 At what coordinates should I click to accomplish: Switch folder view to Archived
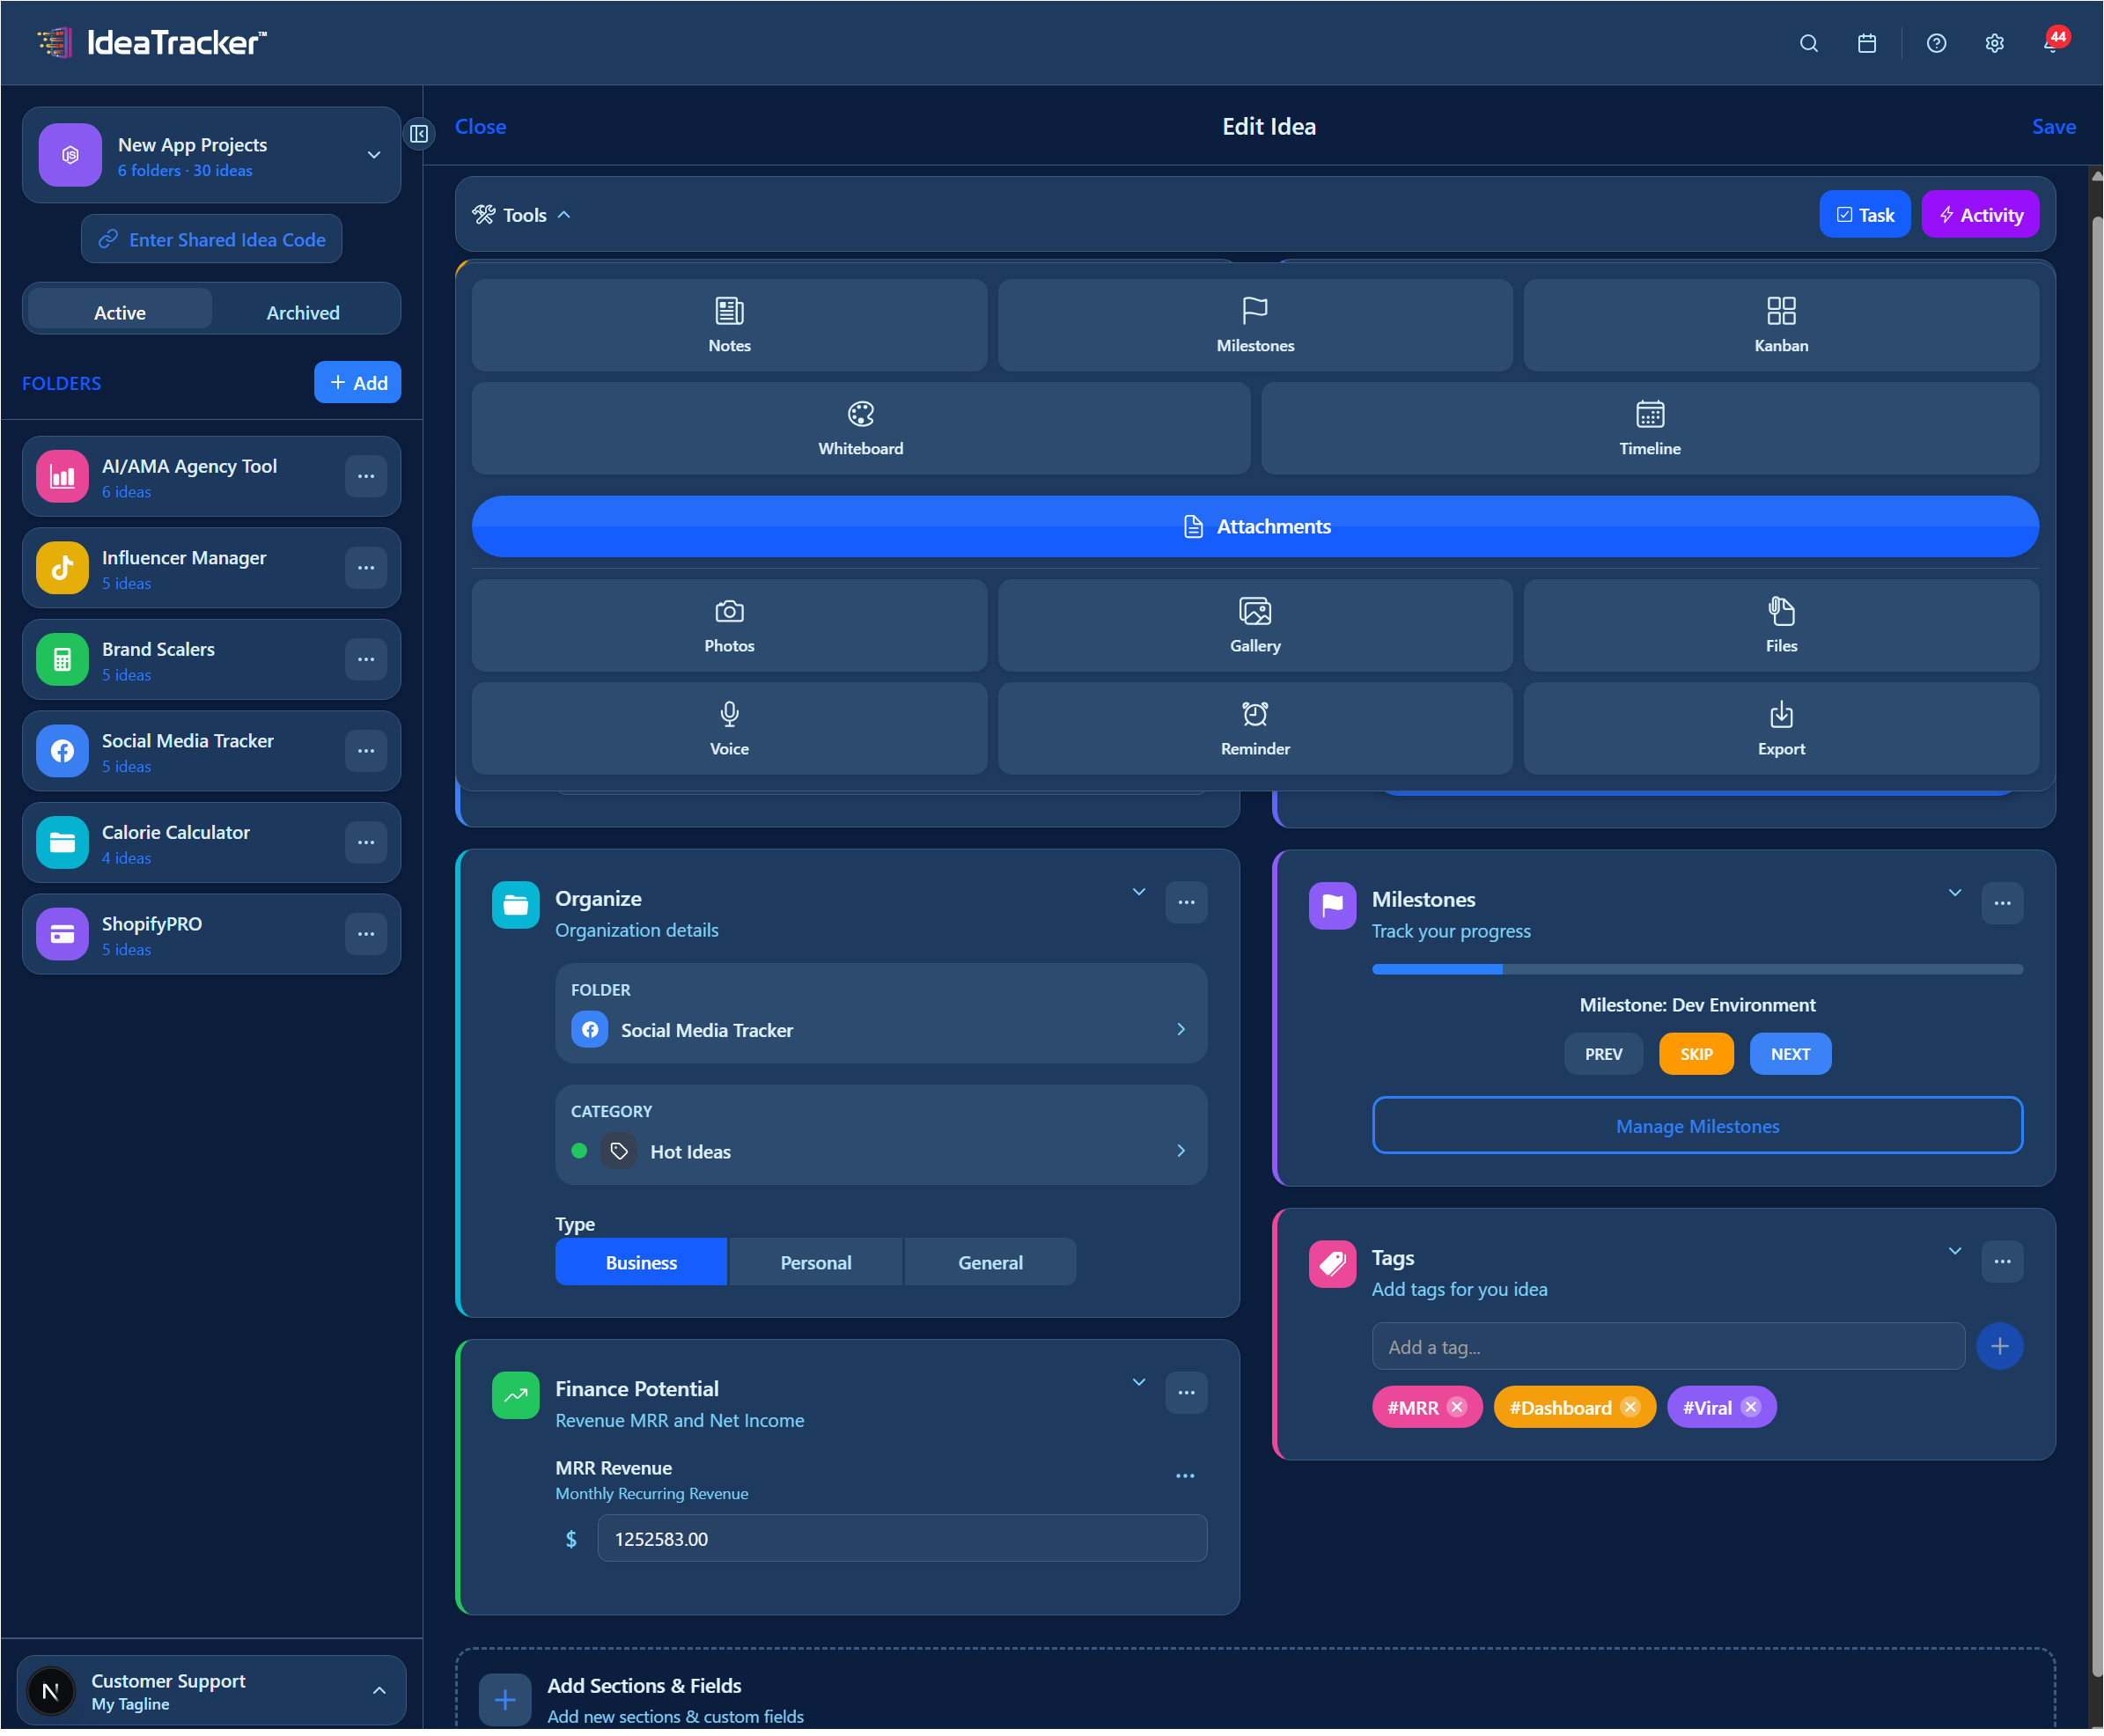[x=302, y=312]
